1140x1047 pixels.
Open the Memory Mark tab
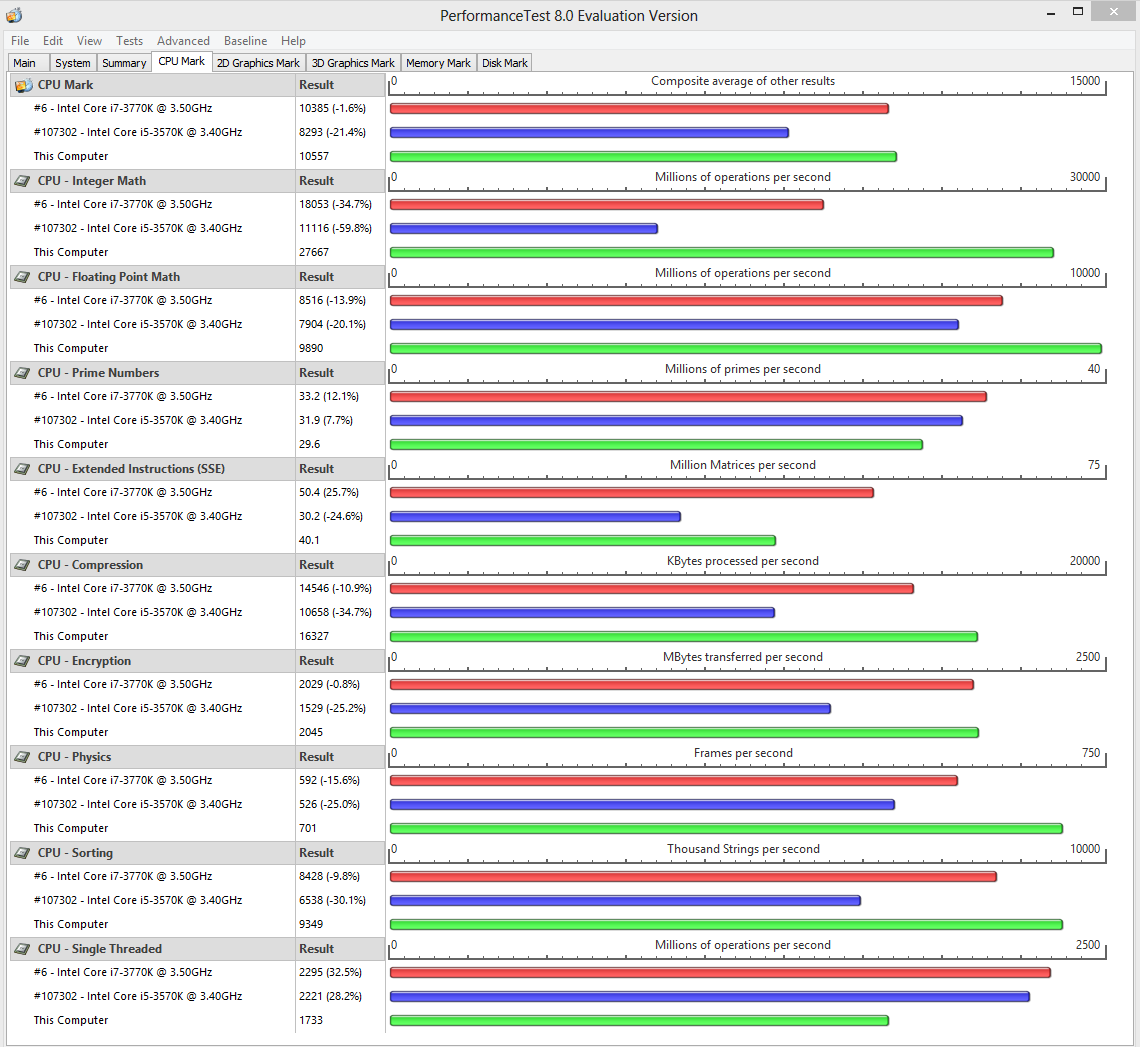438,63
